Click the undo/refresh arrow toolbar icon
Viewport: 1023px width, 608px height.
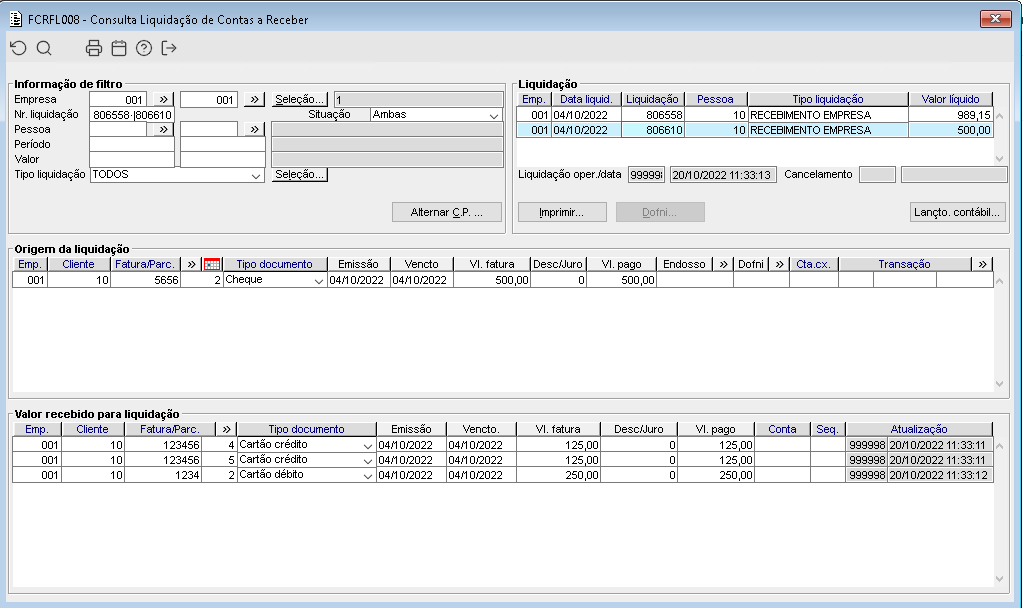[18, 48]
